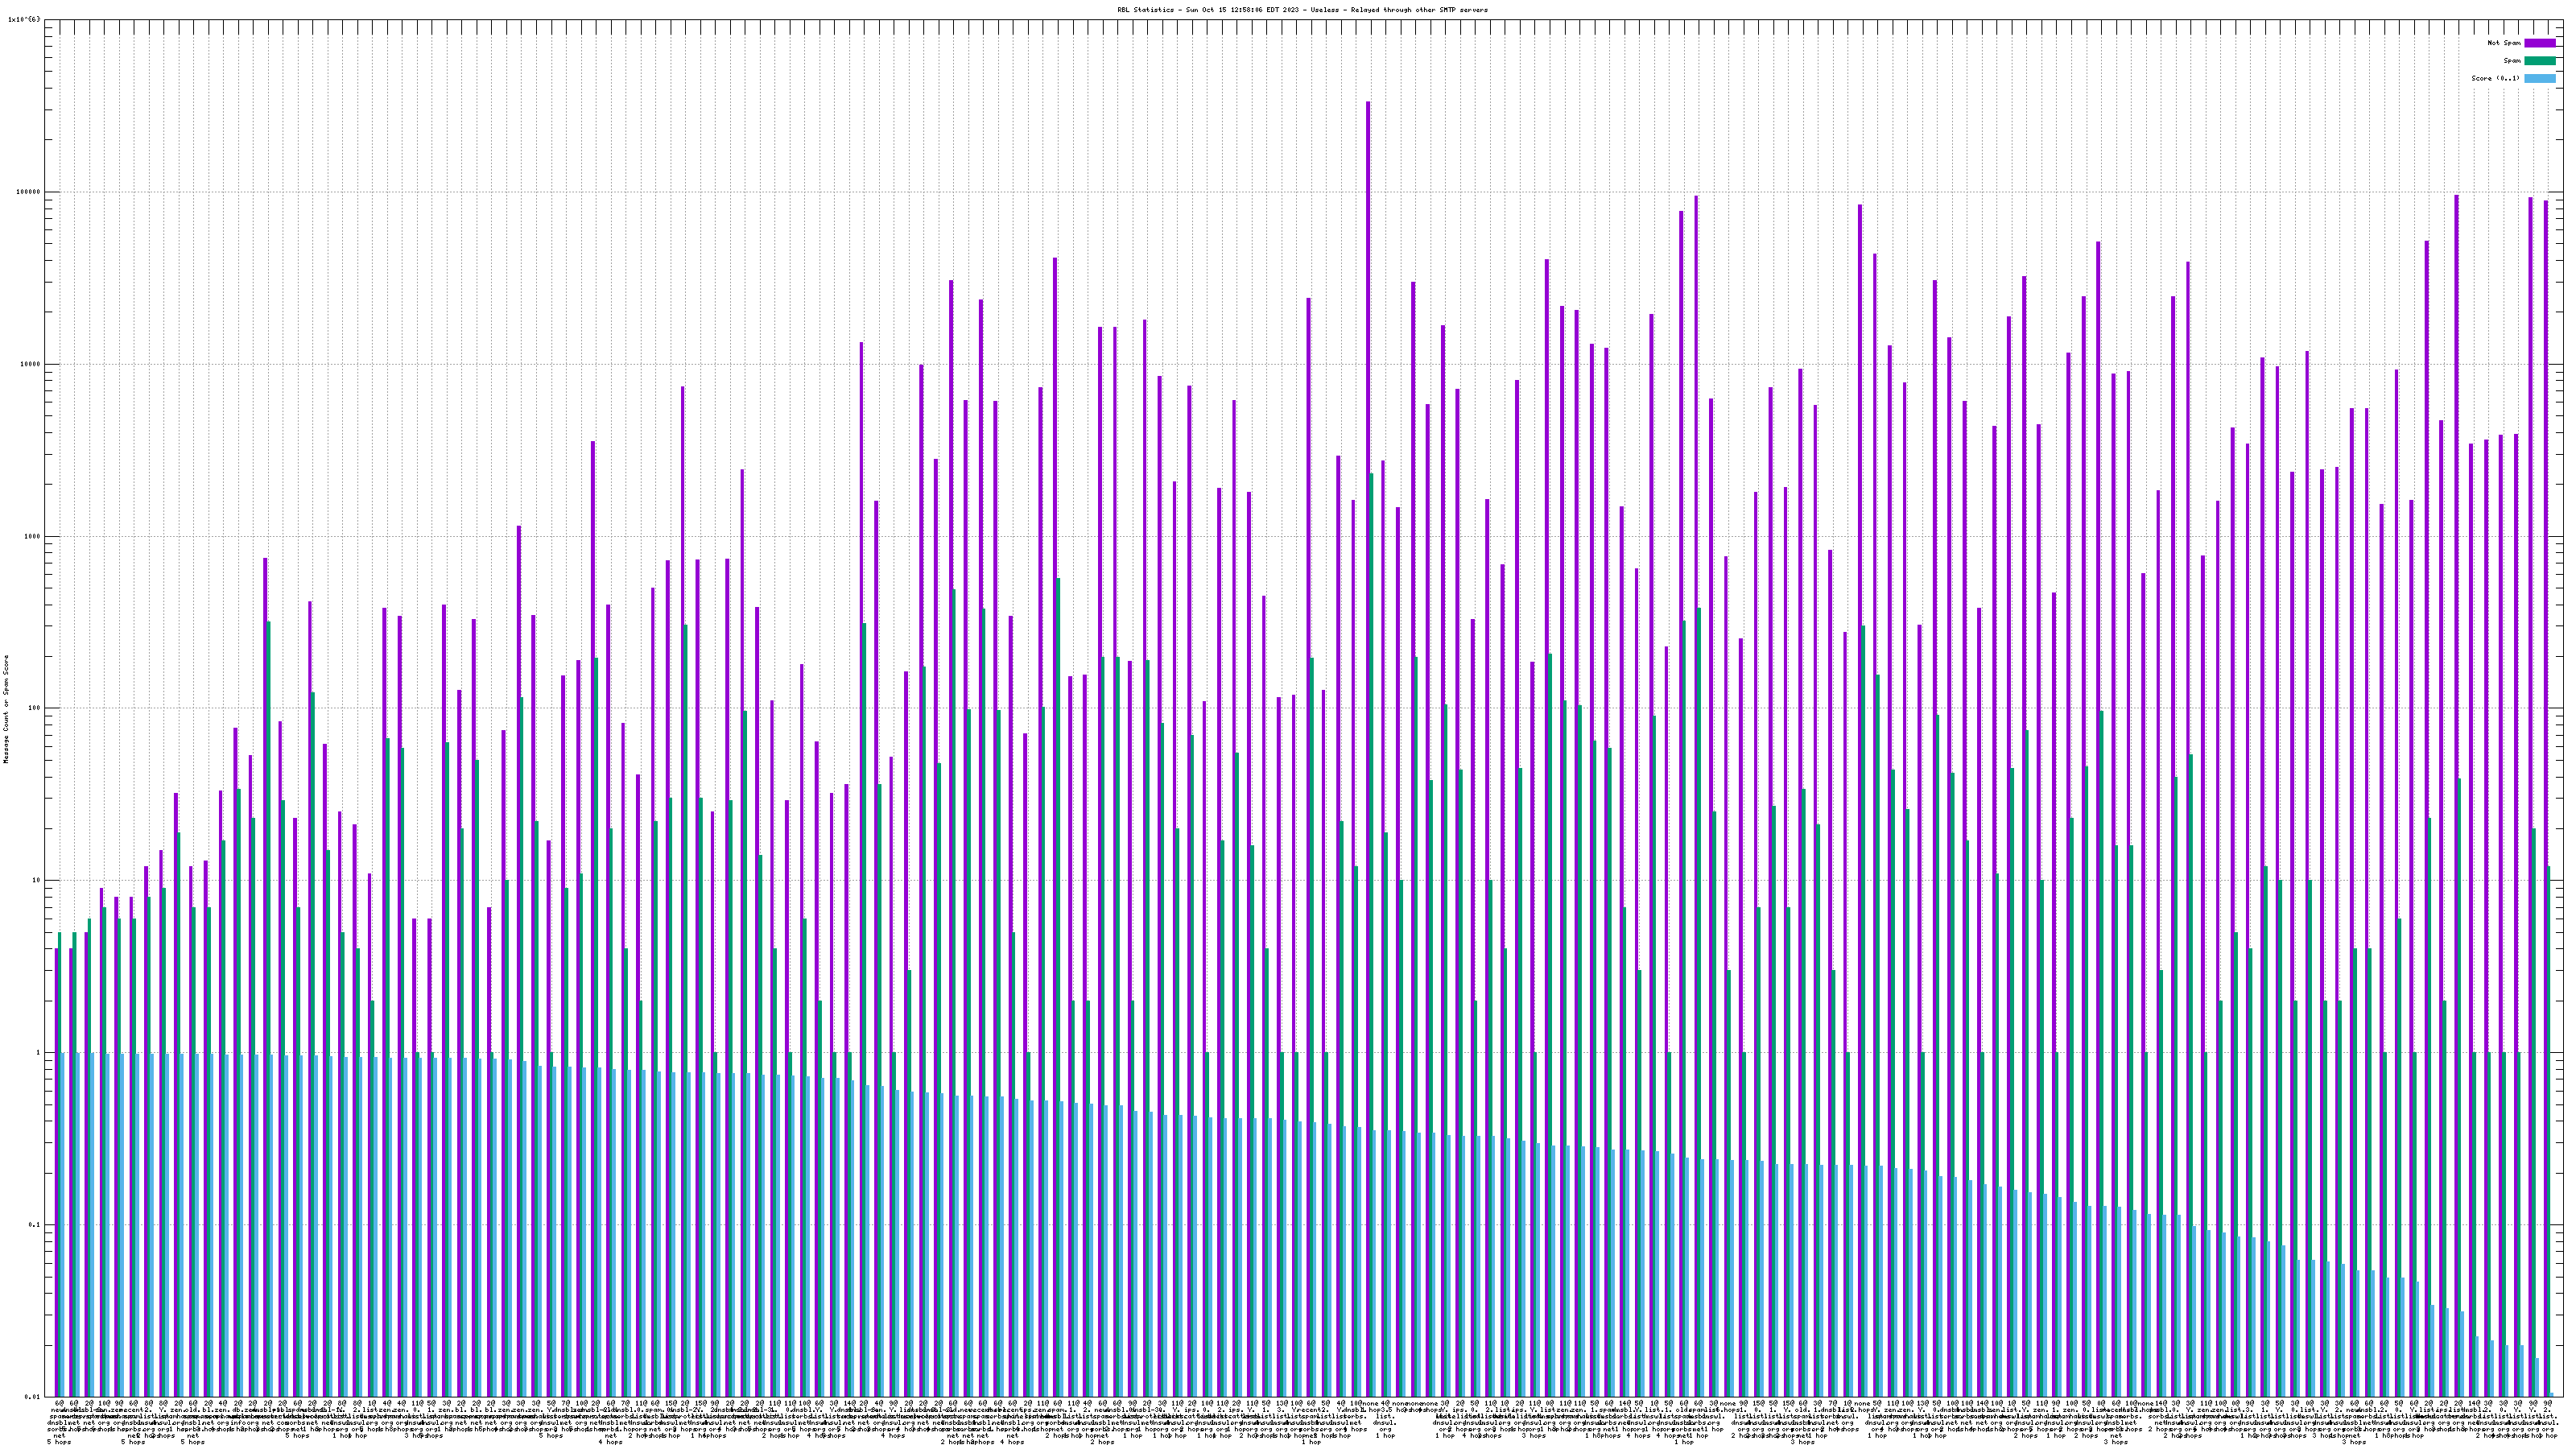Click the 1x10^(6) y-axis tick label
Image resolution: width=2576 pixels, height=1449 pixels.
tap(24, 19)
